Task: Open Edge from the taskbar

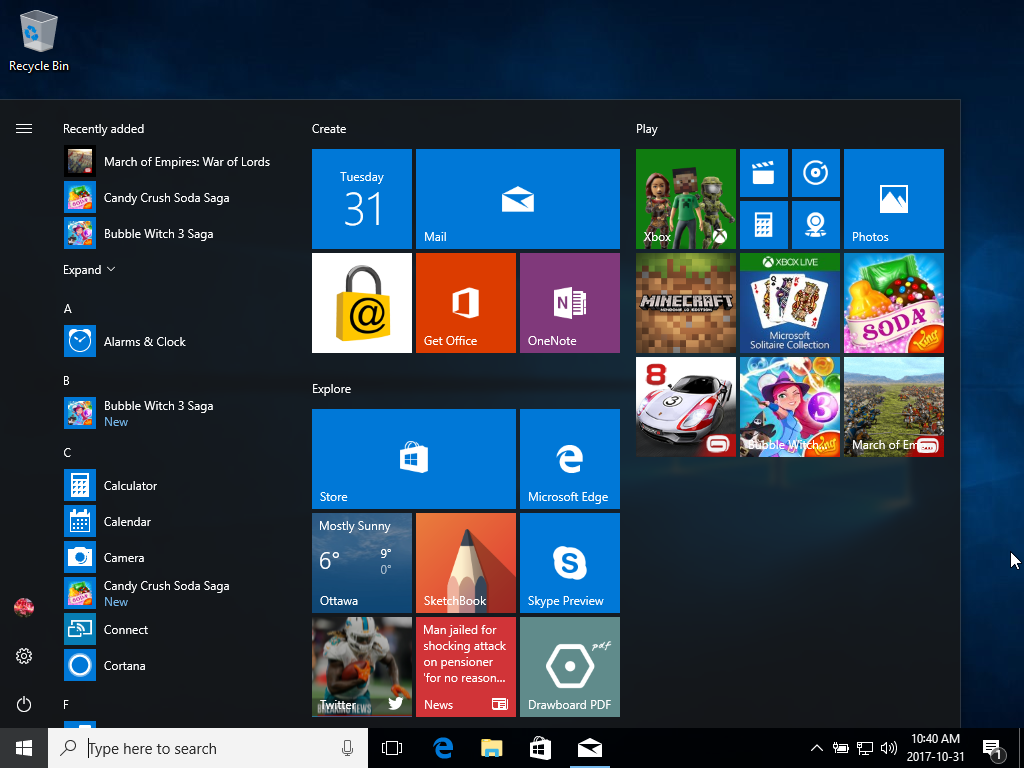Action: (x=443, y=748)
